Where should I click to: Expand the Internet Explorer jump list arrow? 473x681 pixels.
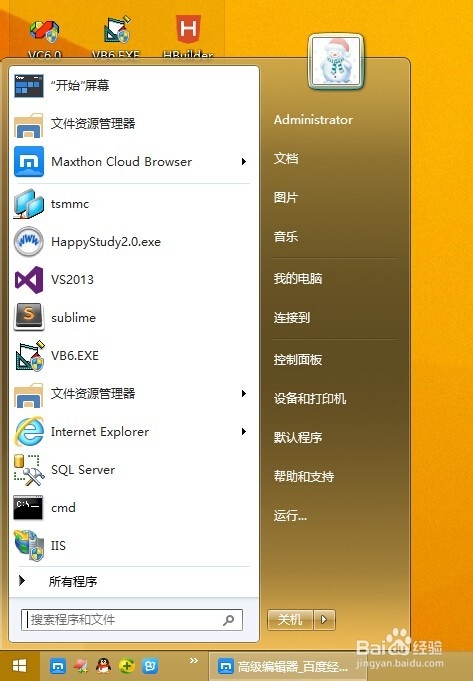[244, 432]
